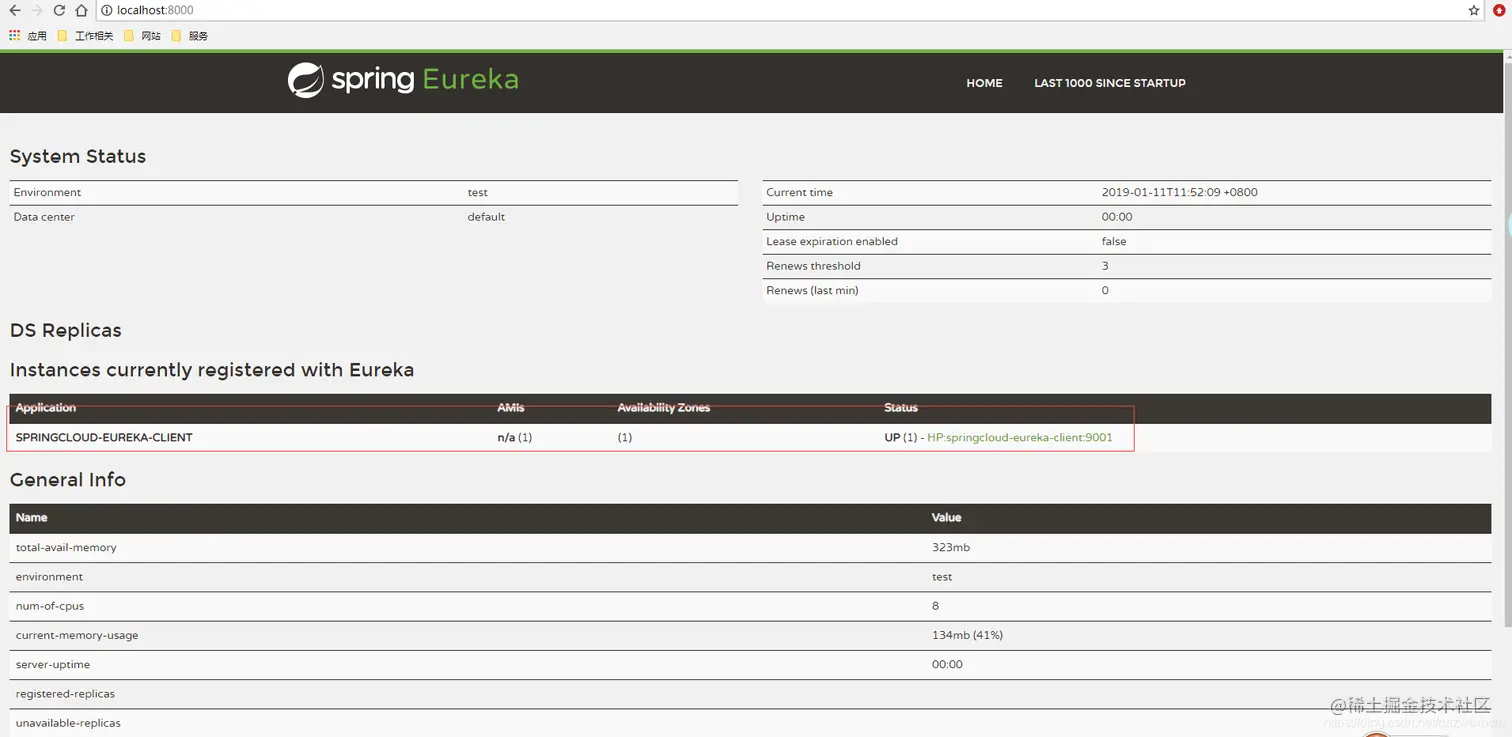Click the current-memory-usage row name
The height and width of the screenshot is (737, 1512).
pyautogui.click(x=77, y=635)
